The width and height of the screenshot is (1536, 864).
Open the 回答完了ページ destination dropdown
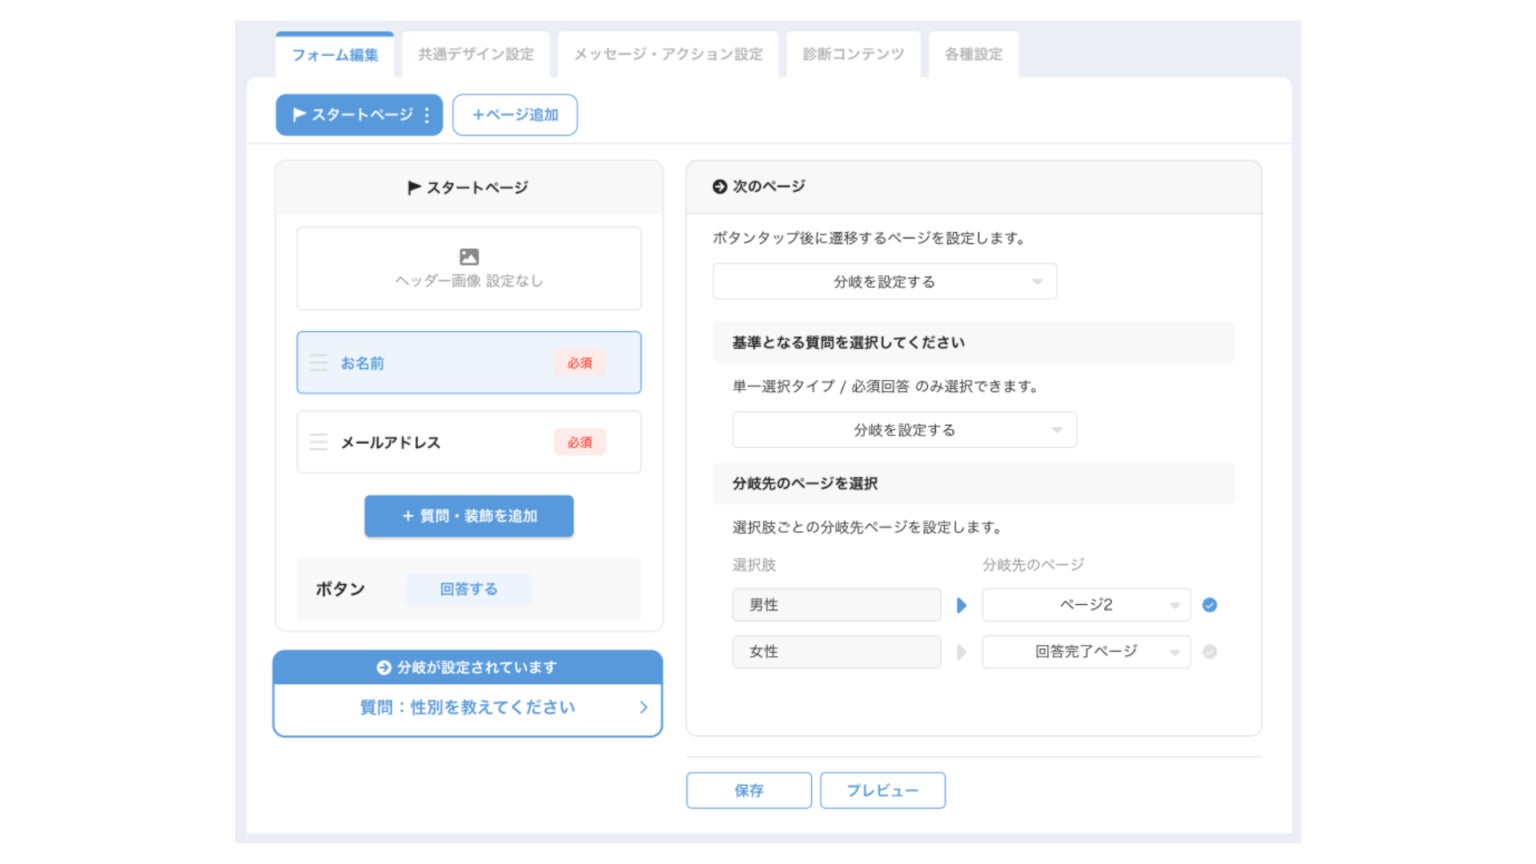(x=1086, y=652)
